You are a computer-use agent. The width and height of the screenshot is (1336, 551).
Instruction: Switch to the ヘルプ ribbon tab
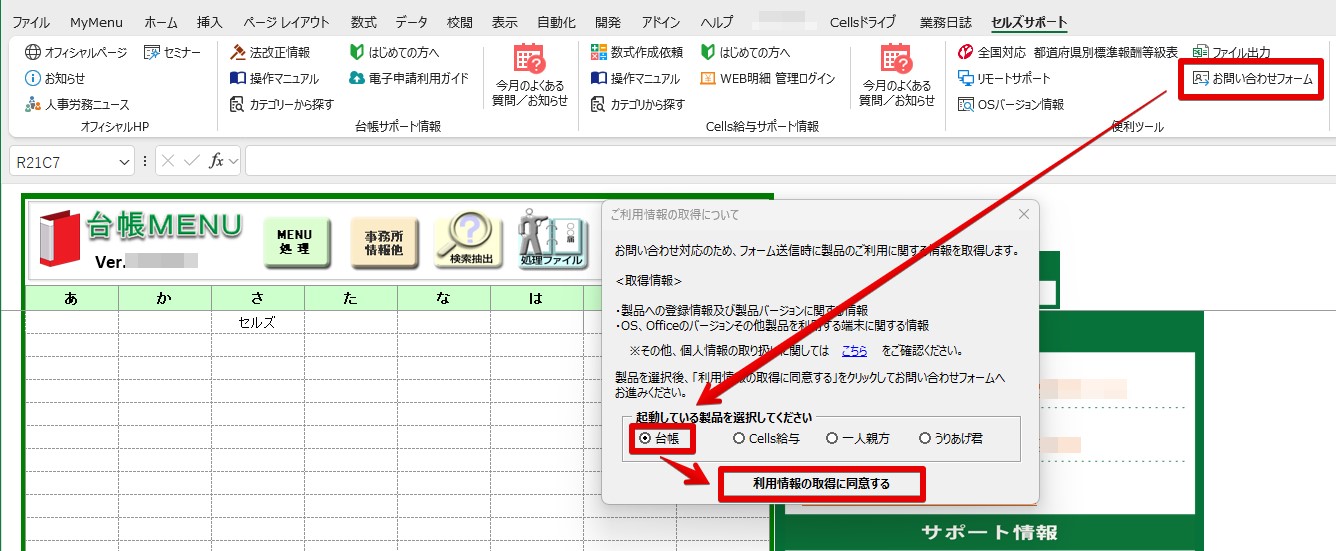tap(716, 22)
